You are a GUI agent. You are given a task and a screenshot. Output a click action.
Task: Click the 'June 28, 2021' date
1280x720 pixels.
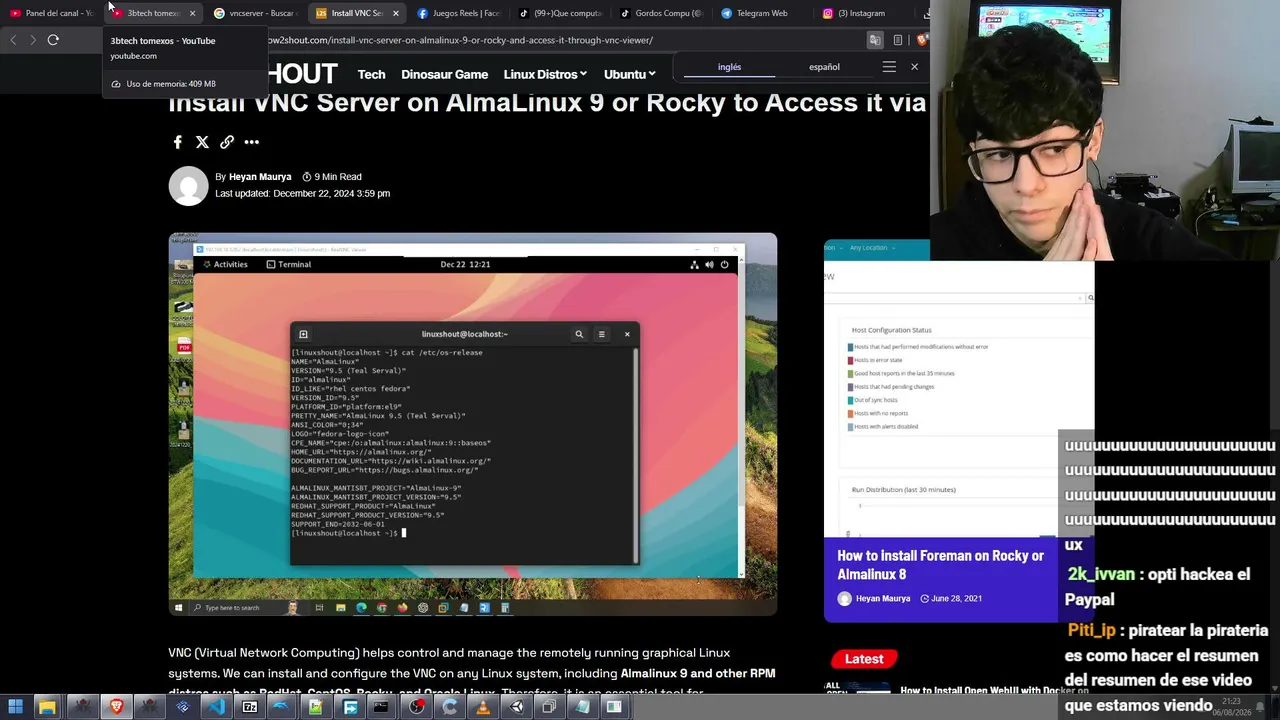pyautogui.click(x=956, y=598)
